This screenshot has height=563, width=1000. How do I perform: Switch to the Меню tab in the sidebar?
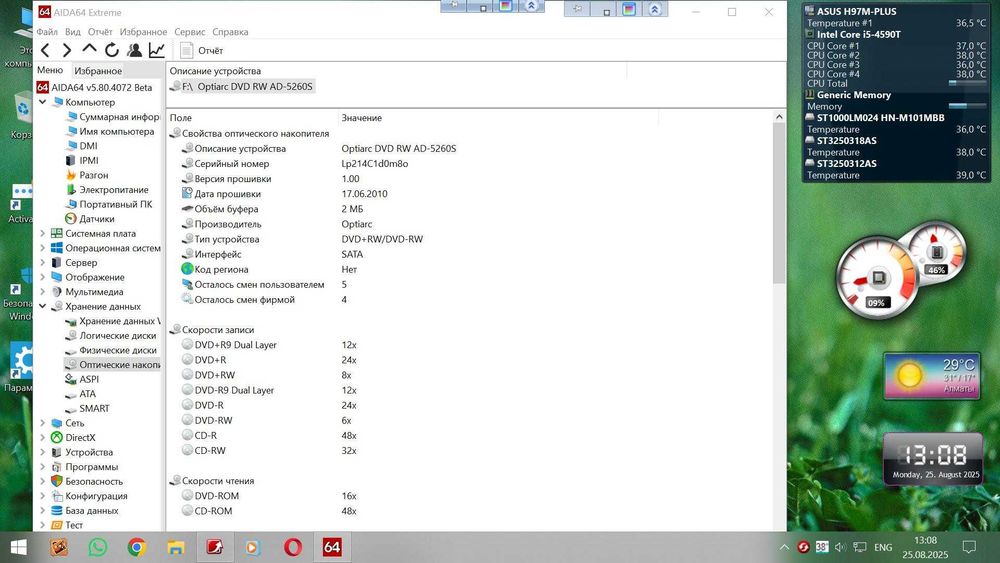[x=50, y=70]
